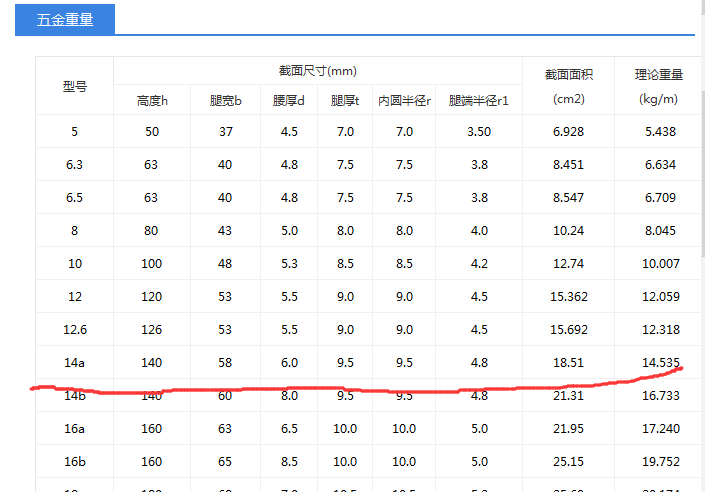705x492 pixels.
Task: Select model cell 6.3
Action: [x=74, y=165]
